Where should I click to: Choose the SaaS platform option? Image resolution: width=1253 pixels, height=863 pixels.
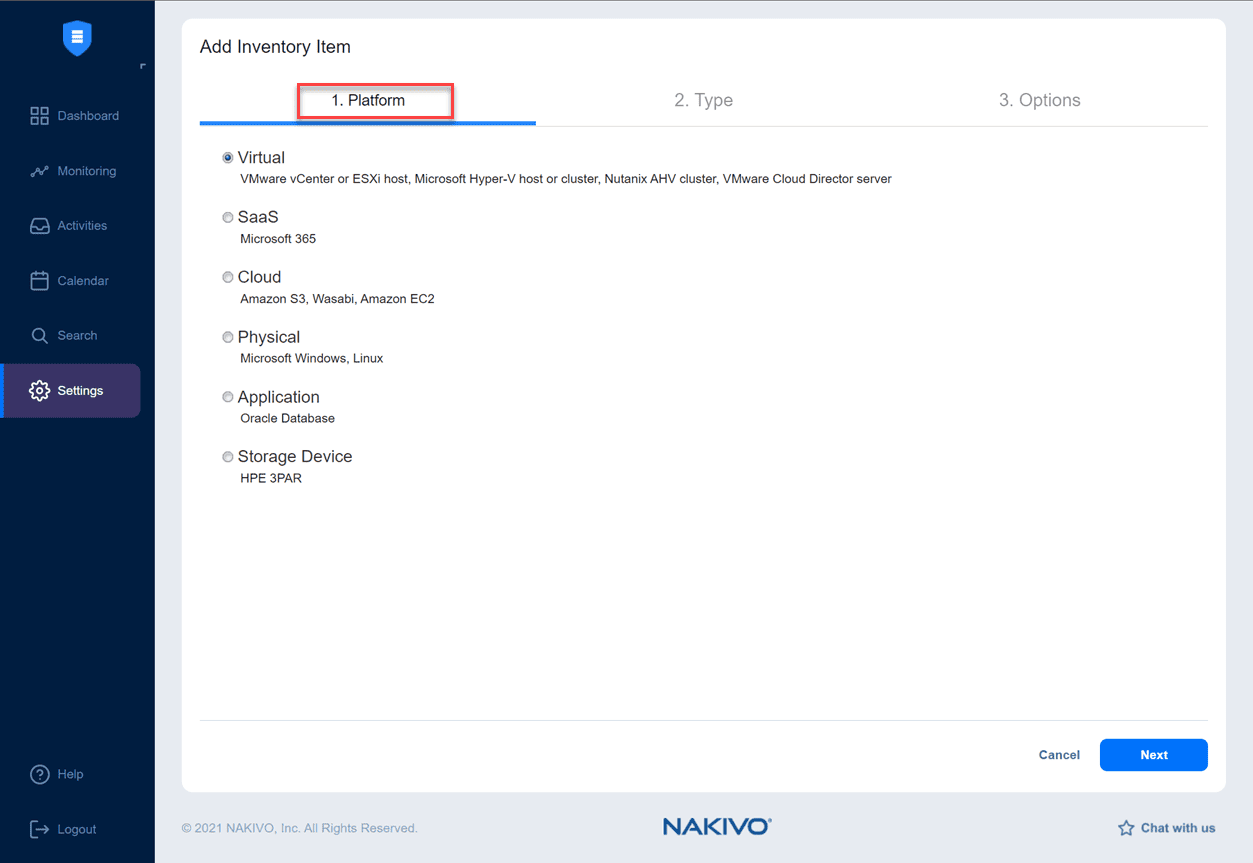pos(228,216)
